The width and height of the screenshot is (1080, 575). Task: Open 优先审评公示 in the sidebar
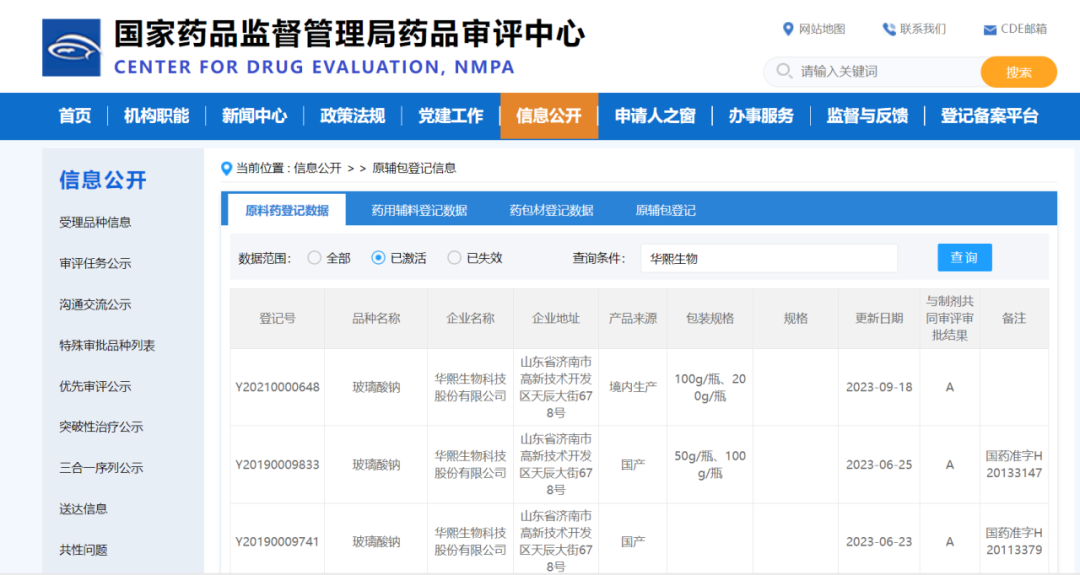click(95, 386)
